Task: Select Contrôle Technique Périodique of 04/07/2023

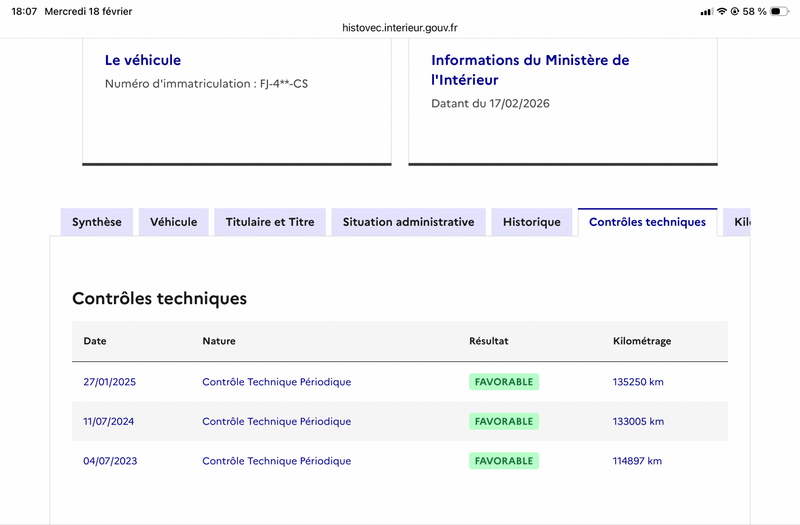Action: point(276,461)
